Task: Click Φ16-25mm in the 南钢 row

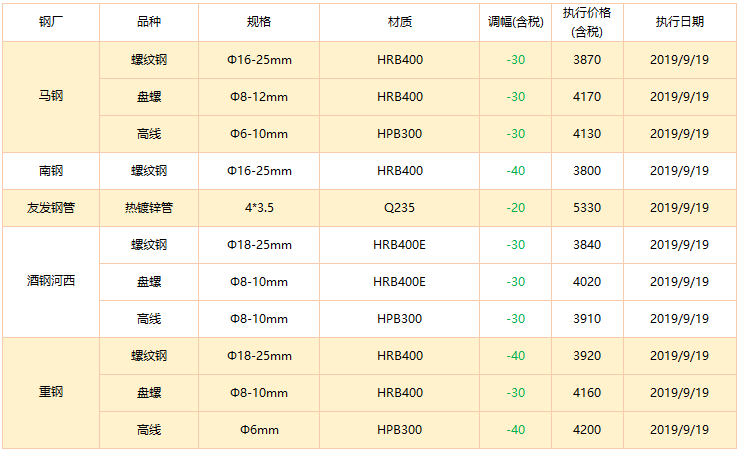Action: 259,171
